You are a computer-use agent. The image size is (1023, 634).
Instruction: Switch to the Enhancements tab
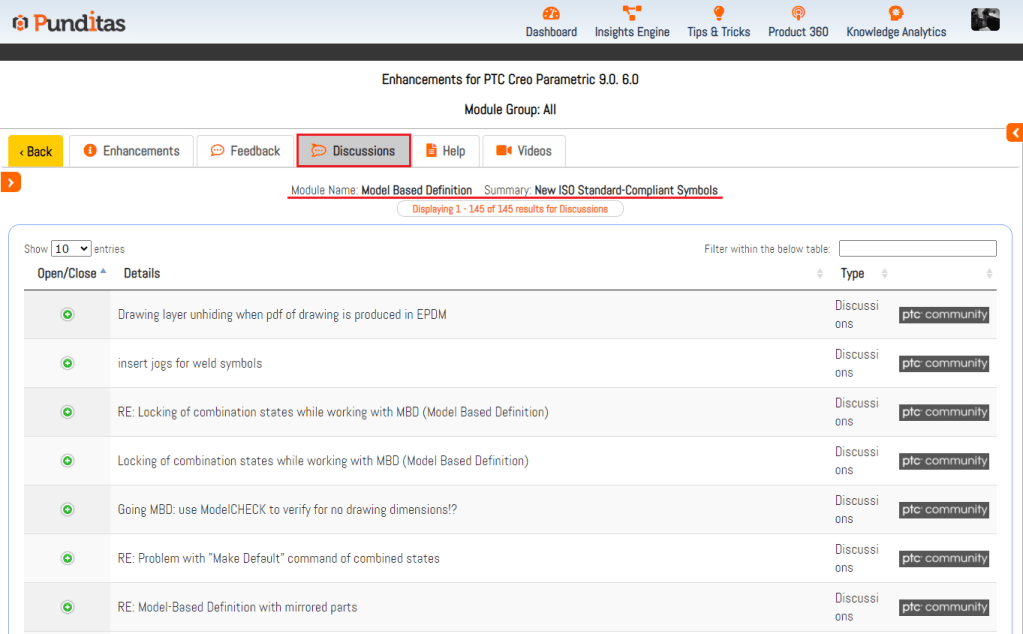pos(132,151)
